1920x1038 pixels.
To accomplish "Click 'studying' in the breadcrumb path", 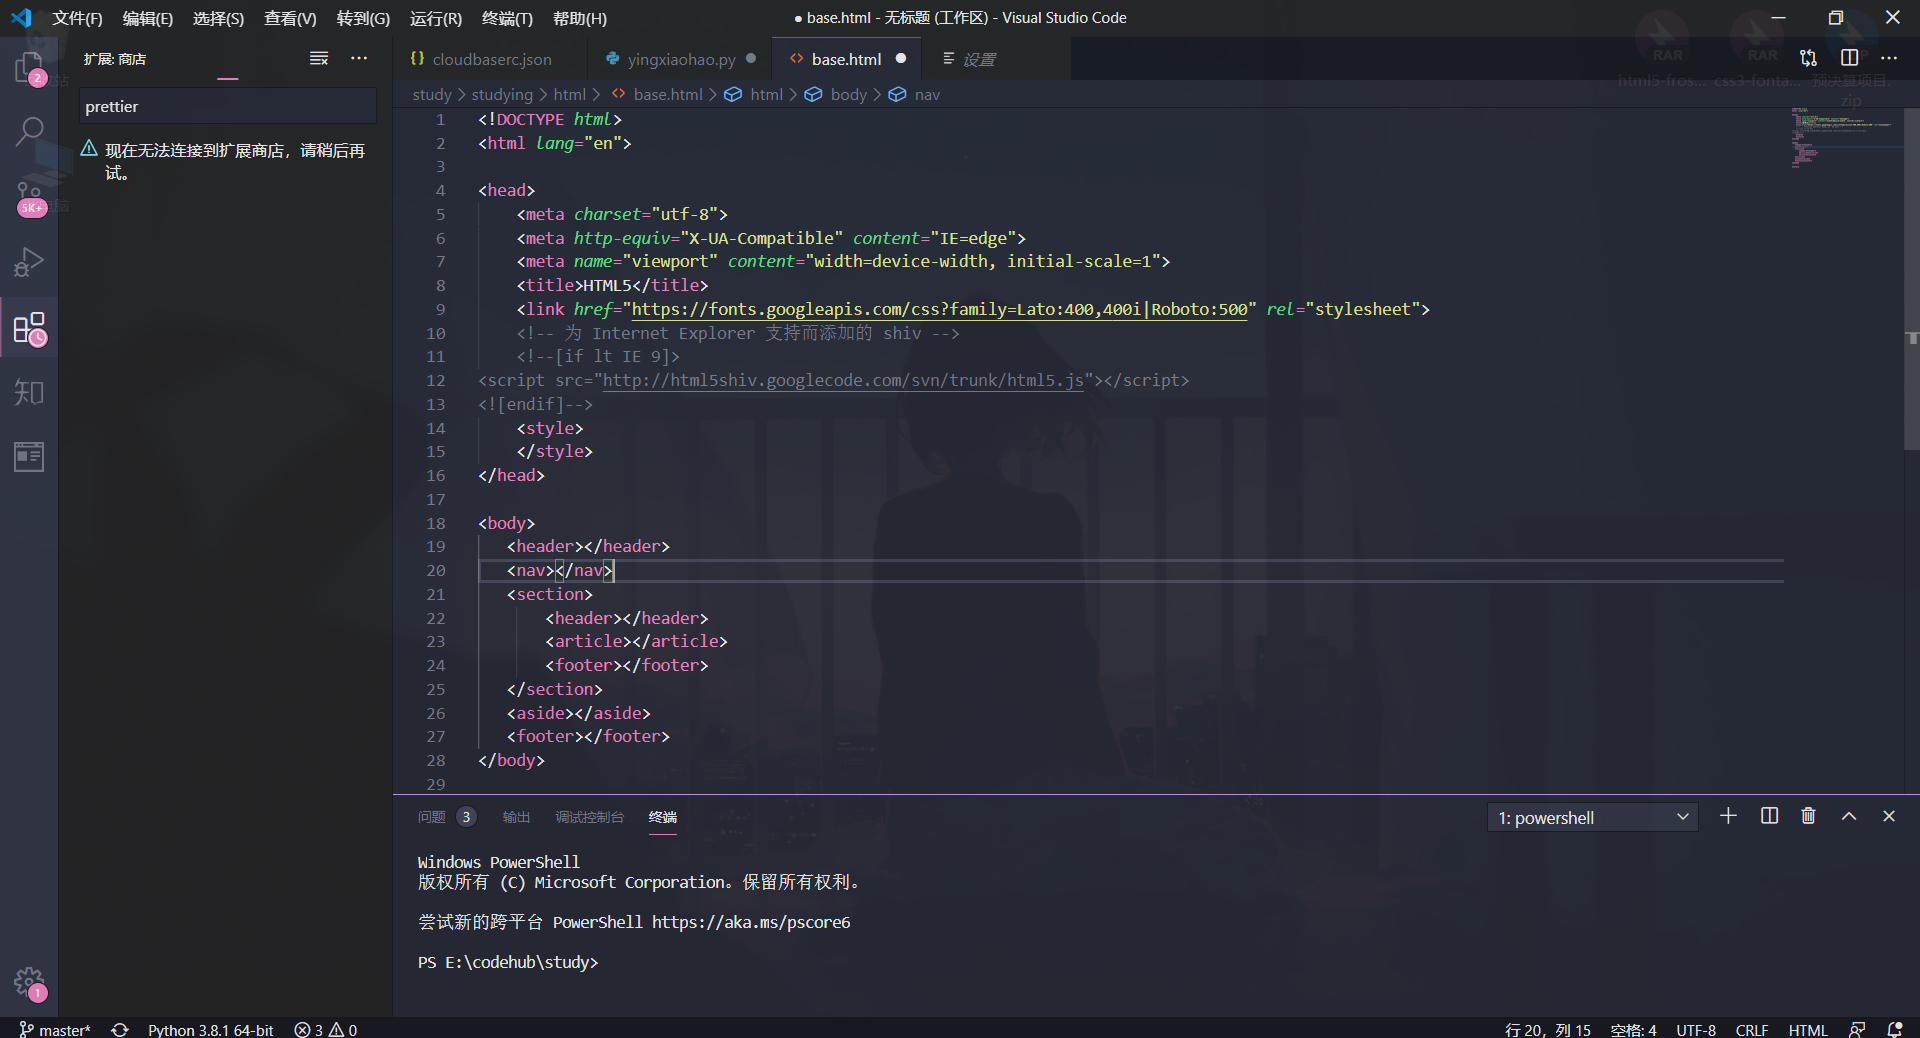I will tap(502, 94).
